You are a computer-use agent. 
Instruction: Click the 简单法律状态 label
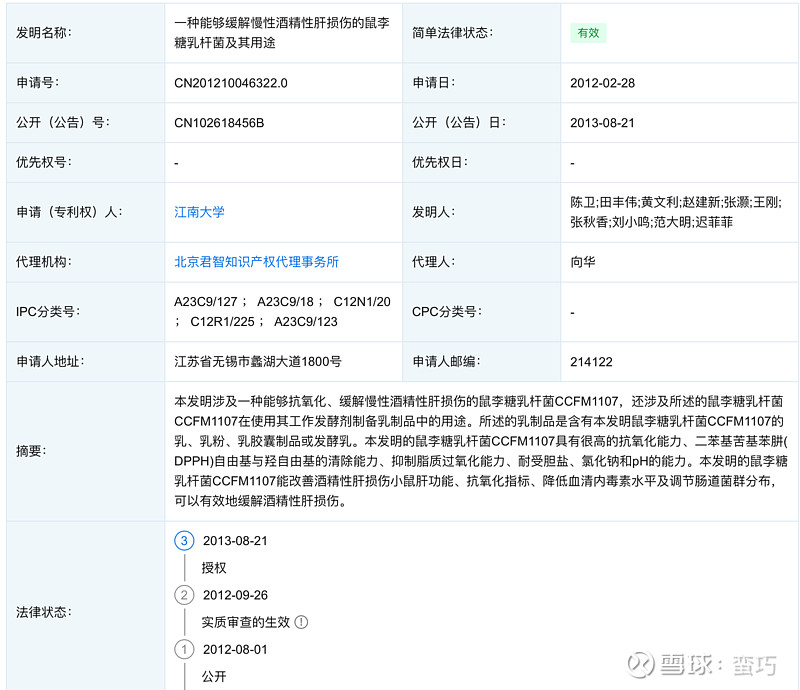[x=453, y=33]
